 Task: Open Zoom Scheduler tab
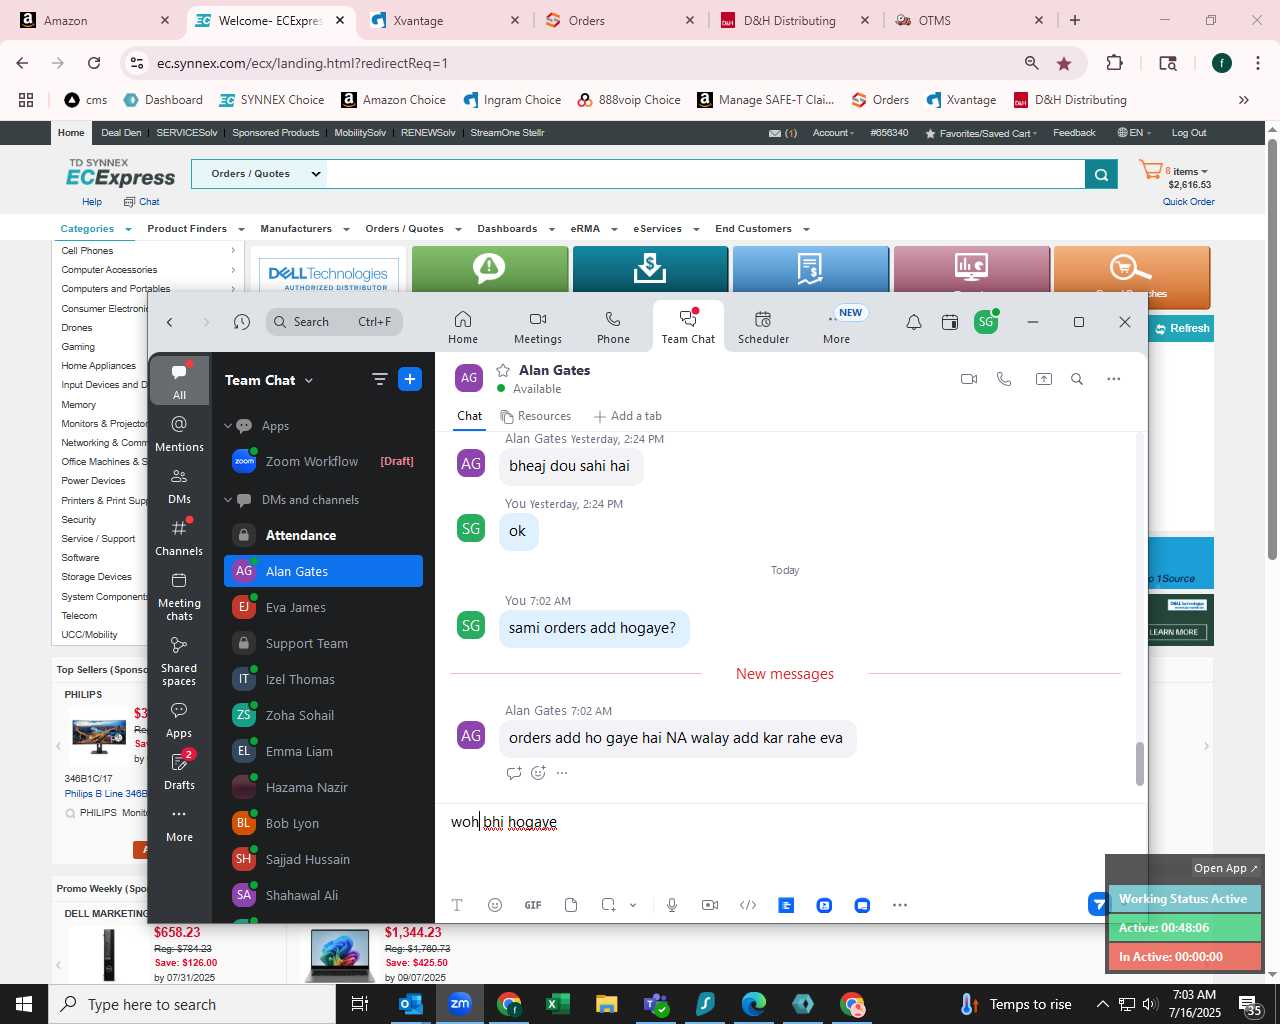click(763, 327)
